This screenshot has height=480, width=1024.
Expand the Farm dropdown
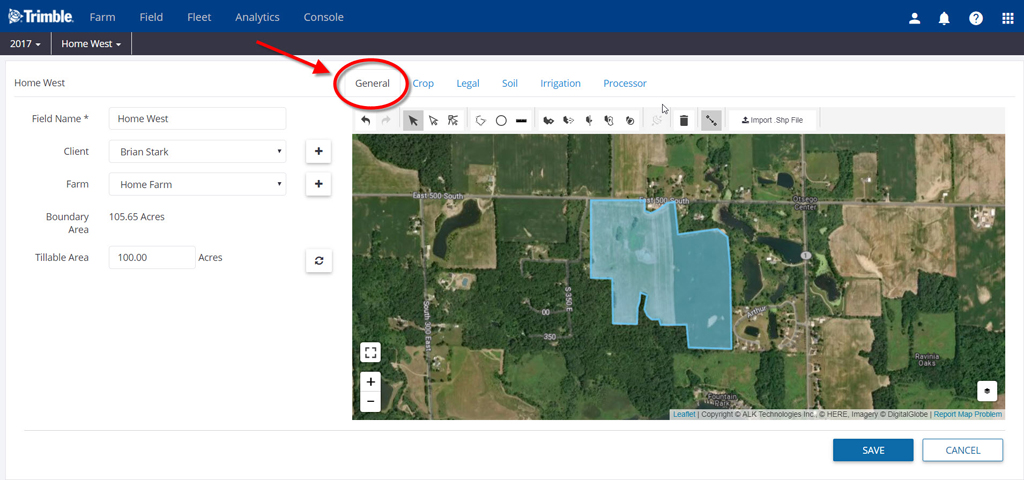(197, 184)
